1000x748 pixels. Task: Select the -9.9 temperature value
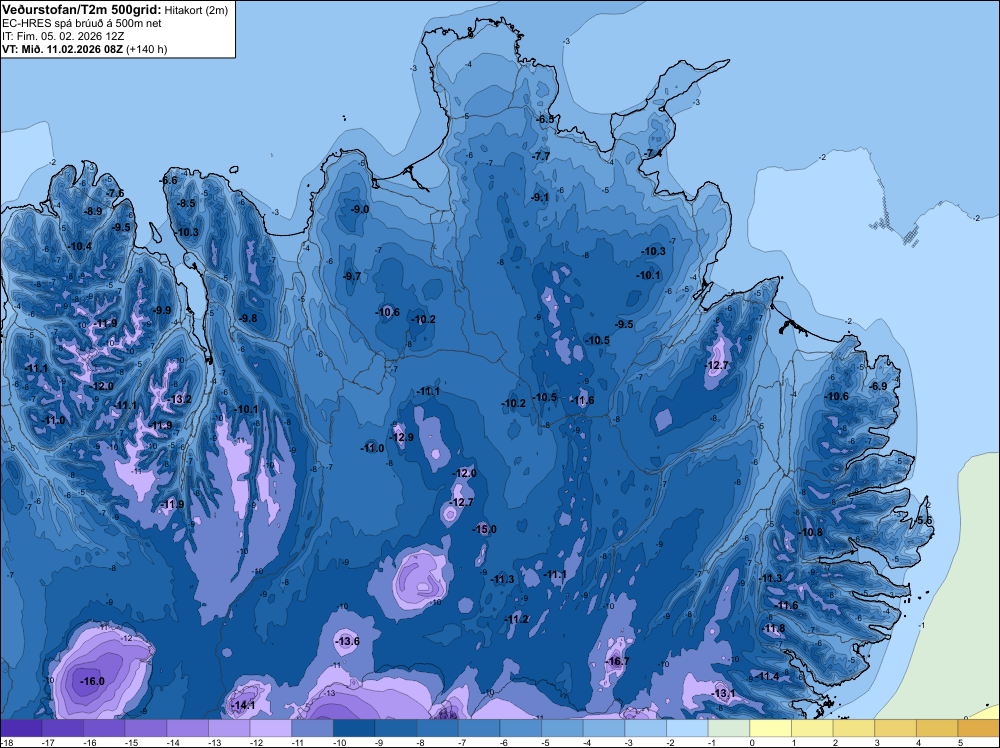pos(162,311)
